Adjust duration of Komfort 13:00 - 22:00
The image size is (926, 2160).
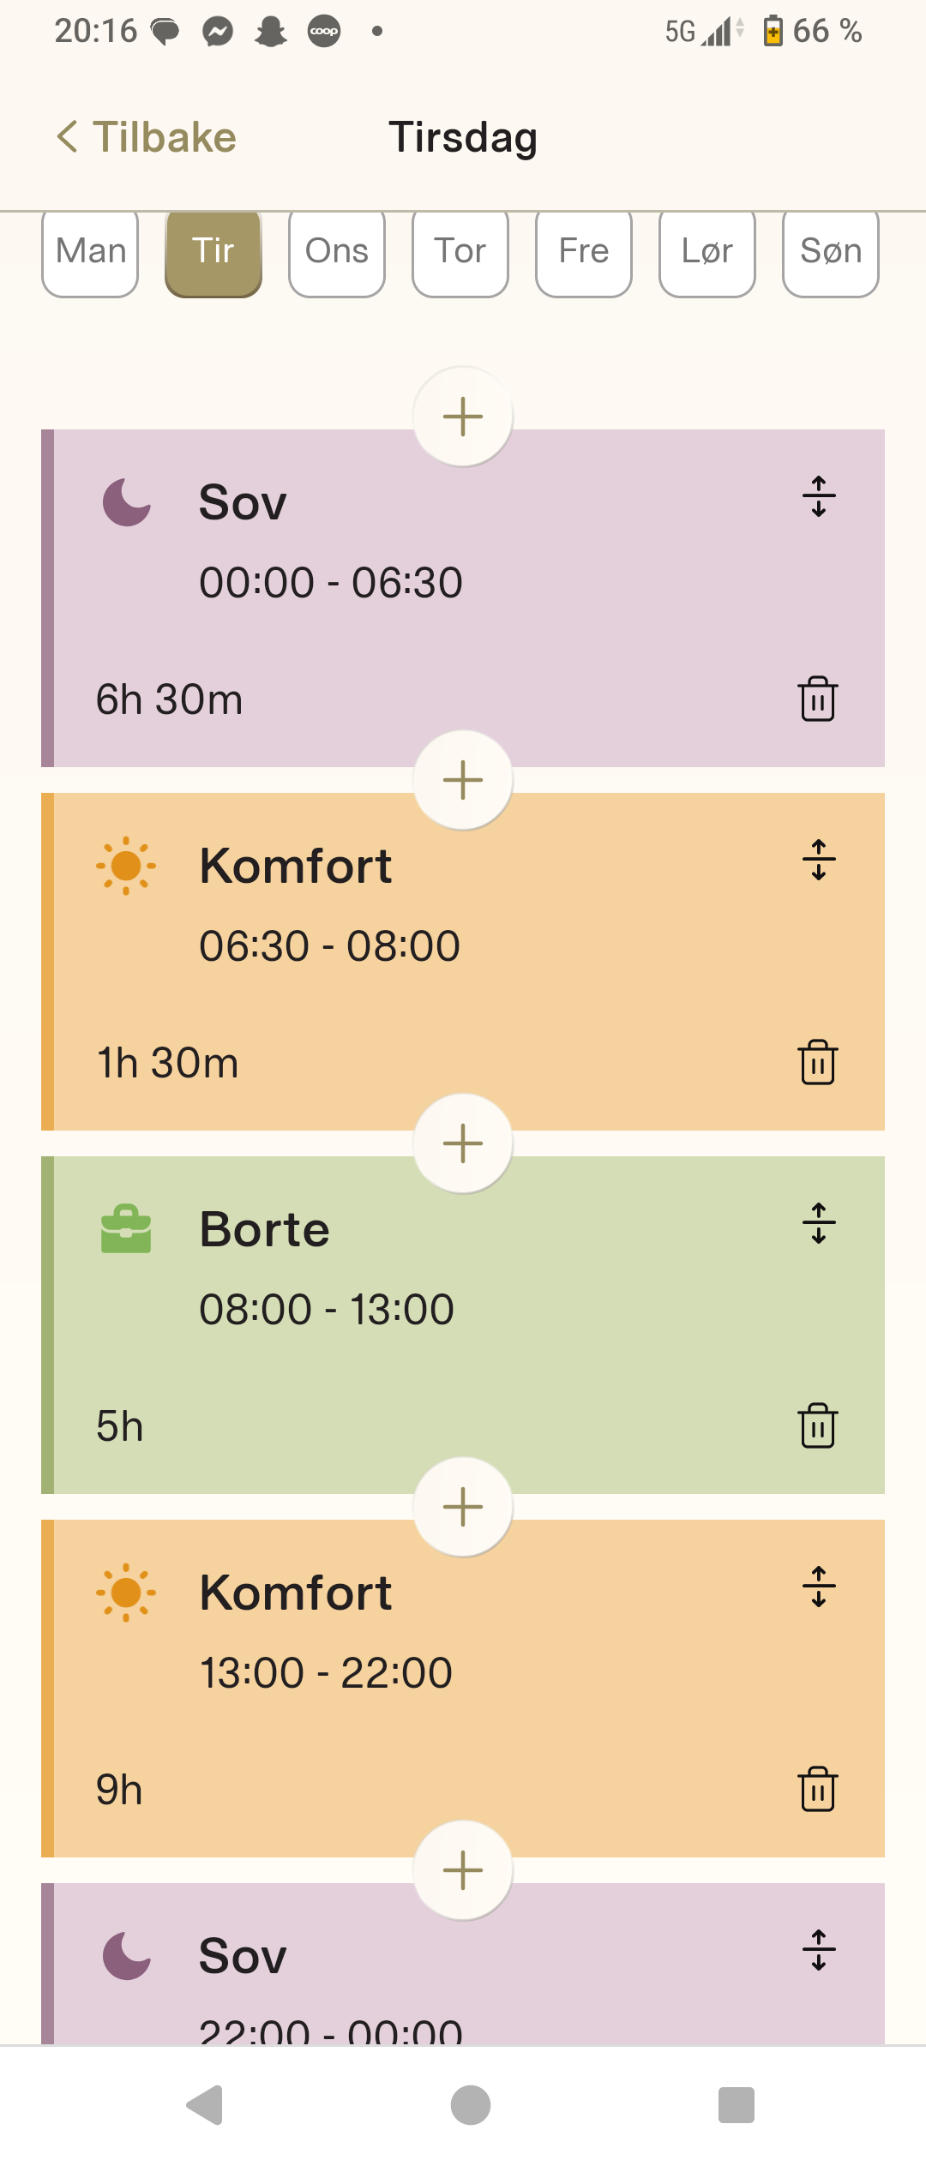pyautogui.click(x=818, y=1586)
